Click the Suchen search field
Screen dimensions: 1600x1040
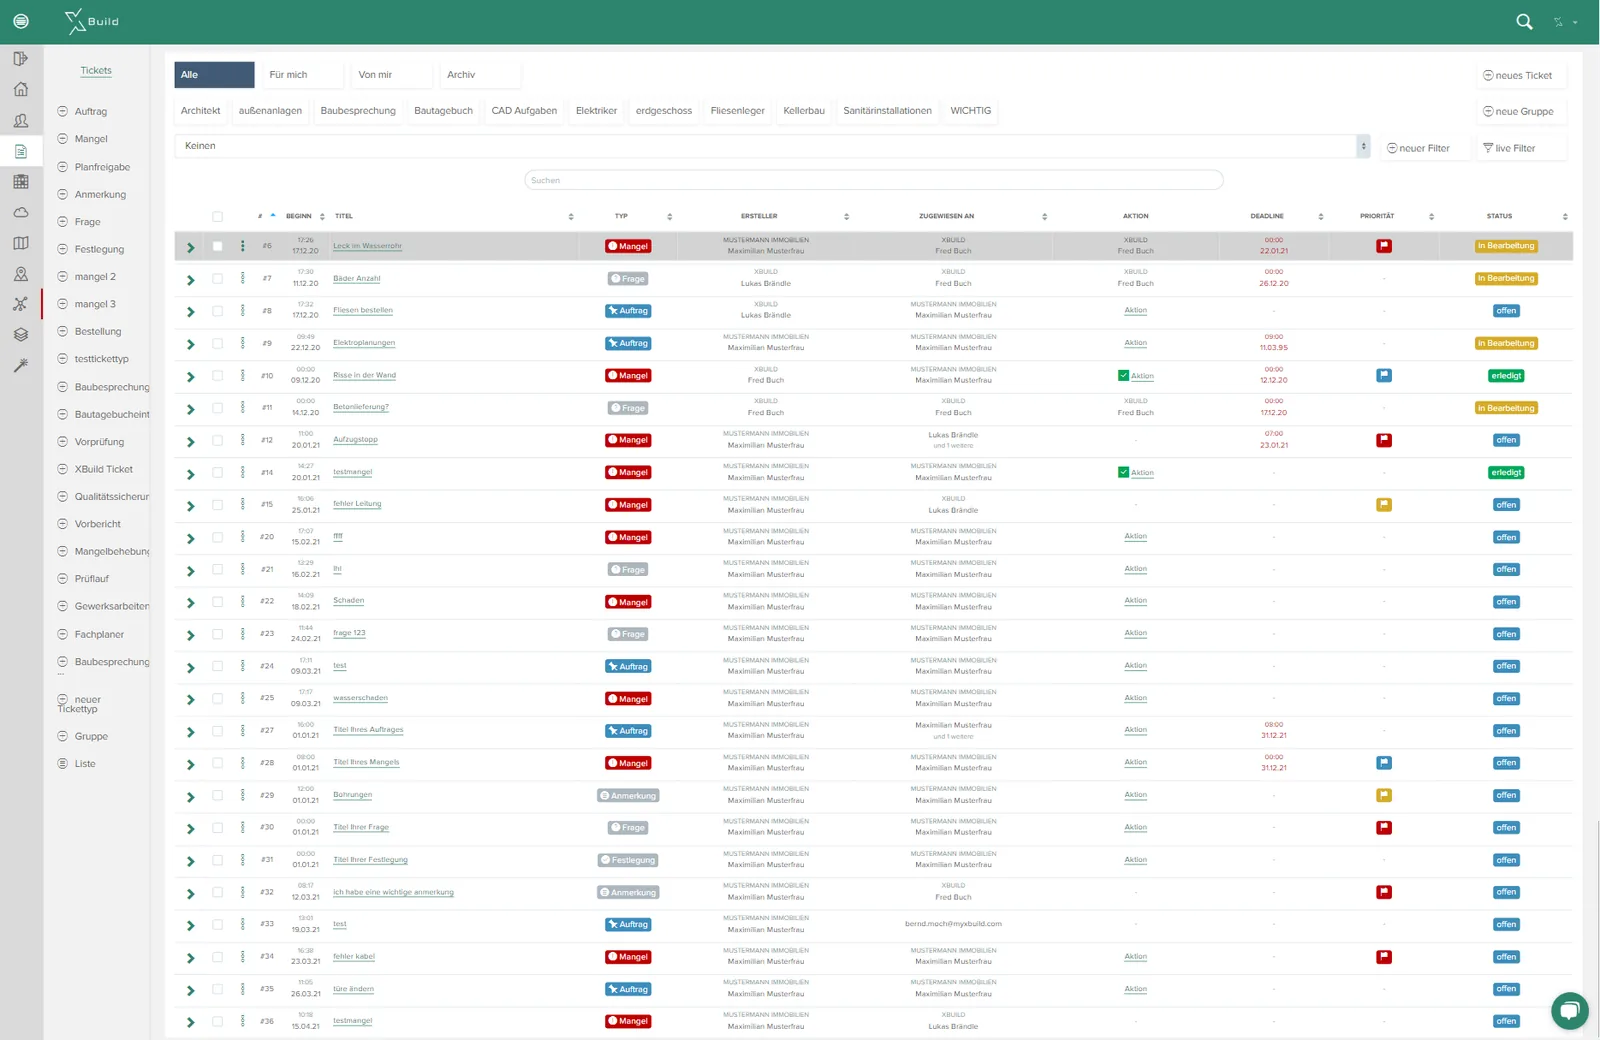(x=873, y=180)
